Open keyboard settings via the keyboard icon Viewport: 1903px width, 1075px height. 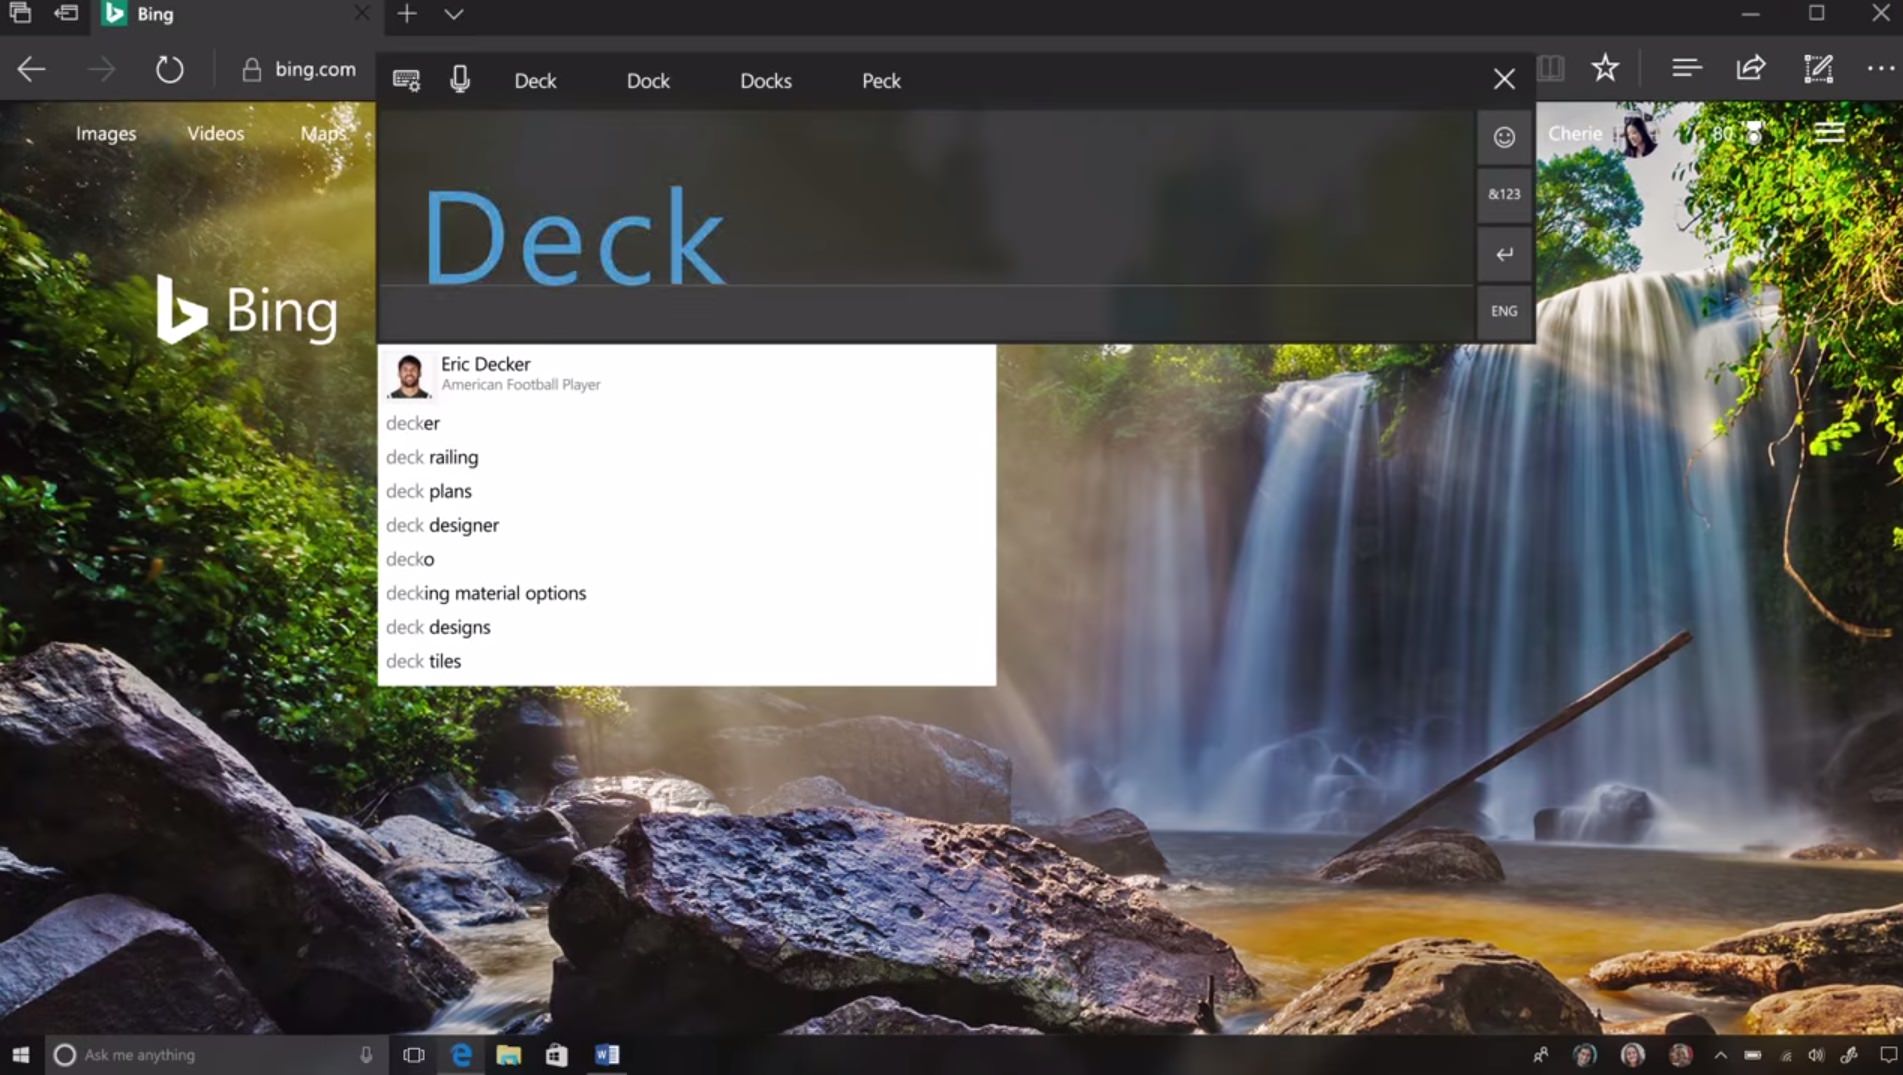pos(407,80)
